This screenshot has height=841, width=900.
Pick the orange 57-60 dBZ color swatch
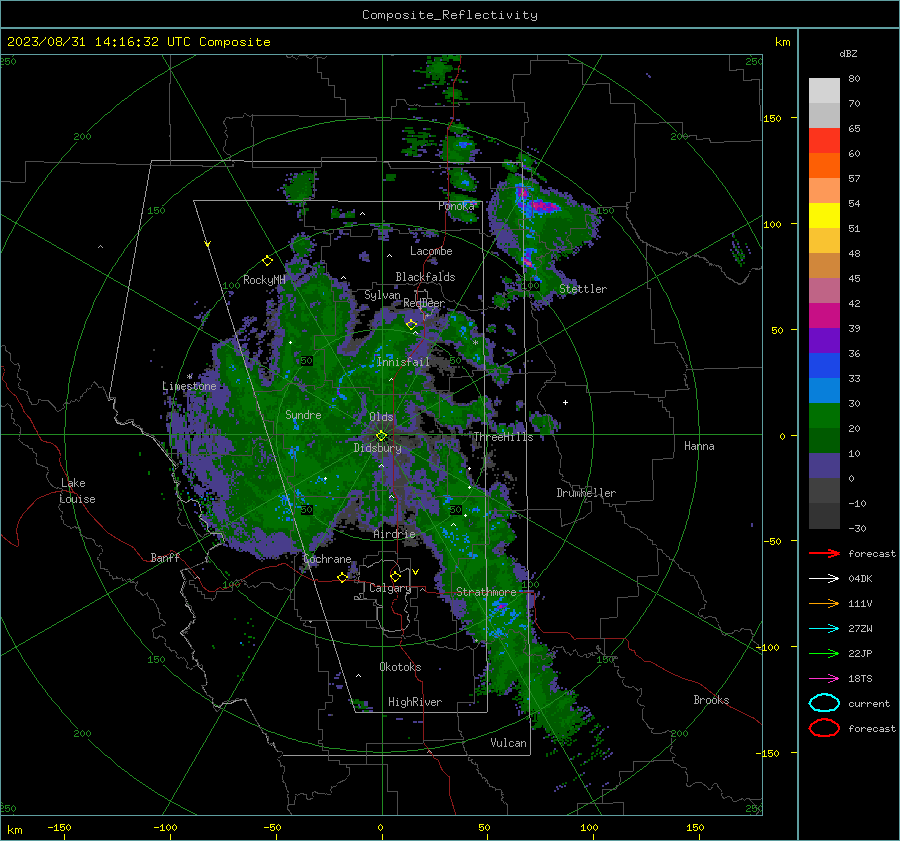pos(824,165)
